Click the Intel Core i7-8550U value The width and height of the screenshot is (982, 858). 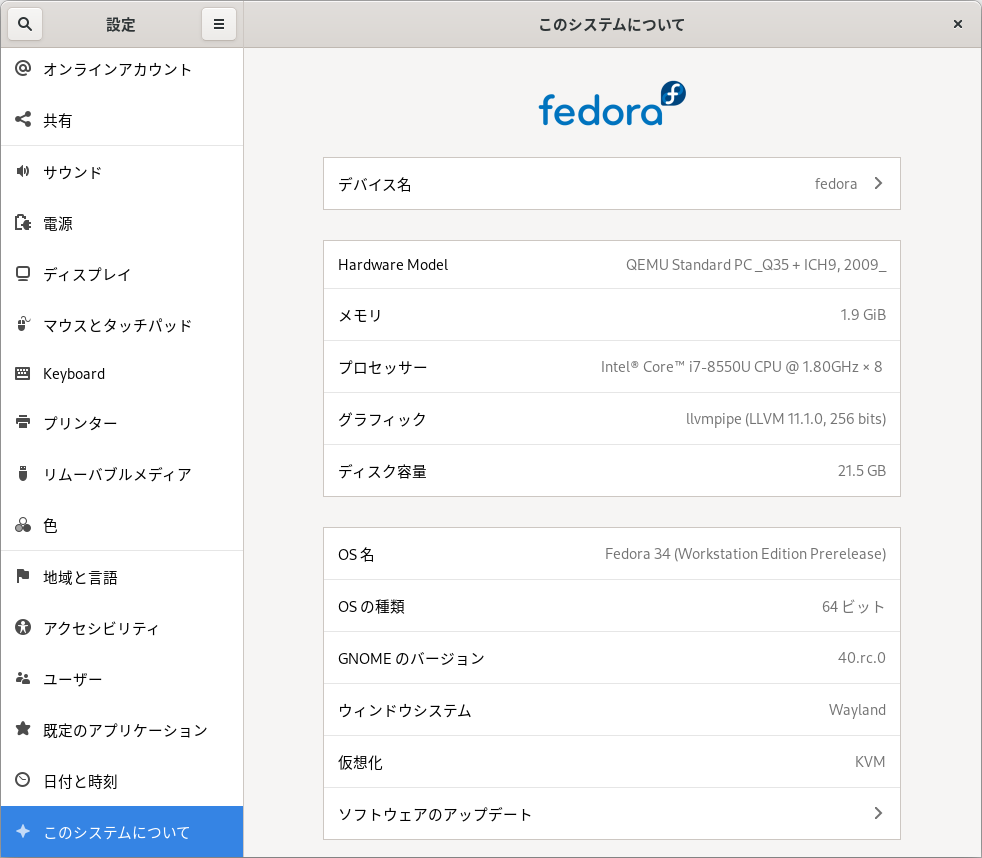coord(742,367)
